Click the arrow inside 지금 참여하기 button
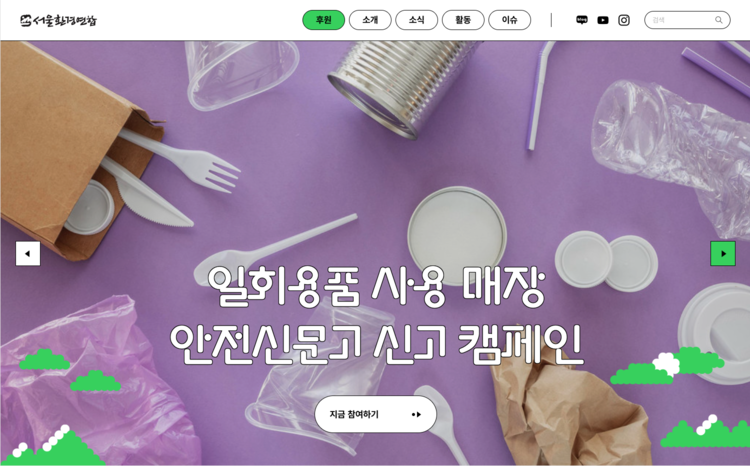The width and height of the screenshot is (750, 466). pyautogui.click(x=417, y=414)
